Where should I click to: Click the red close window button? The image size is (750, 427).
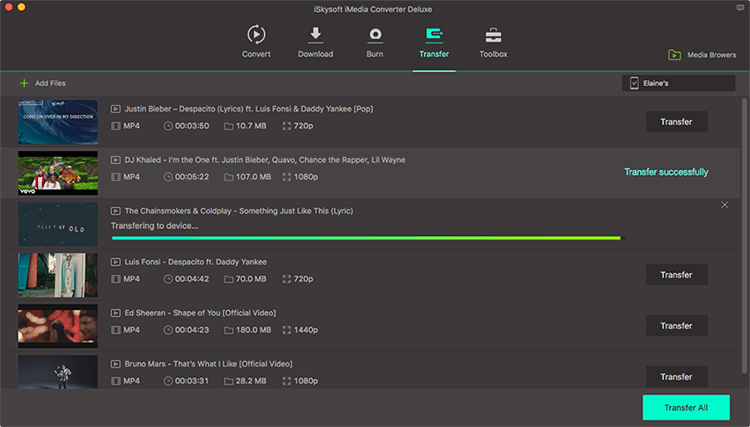tap(9, 7)
